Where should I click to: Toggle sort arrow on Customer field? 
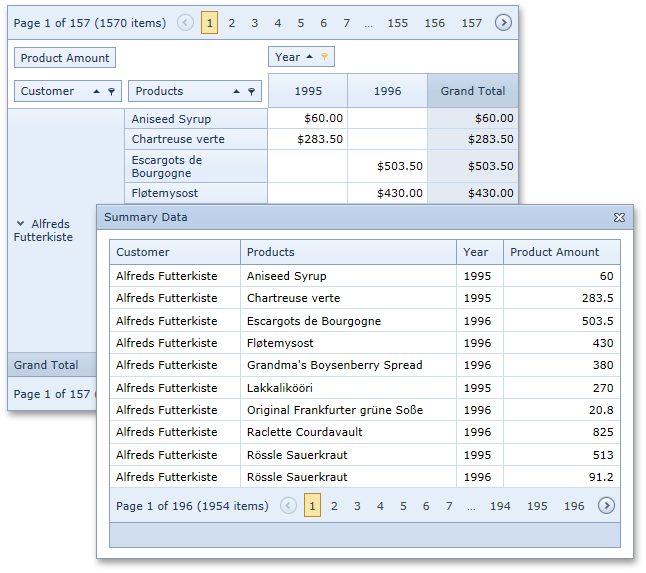coord(96,91)
